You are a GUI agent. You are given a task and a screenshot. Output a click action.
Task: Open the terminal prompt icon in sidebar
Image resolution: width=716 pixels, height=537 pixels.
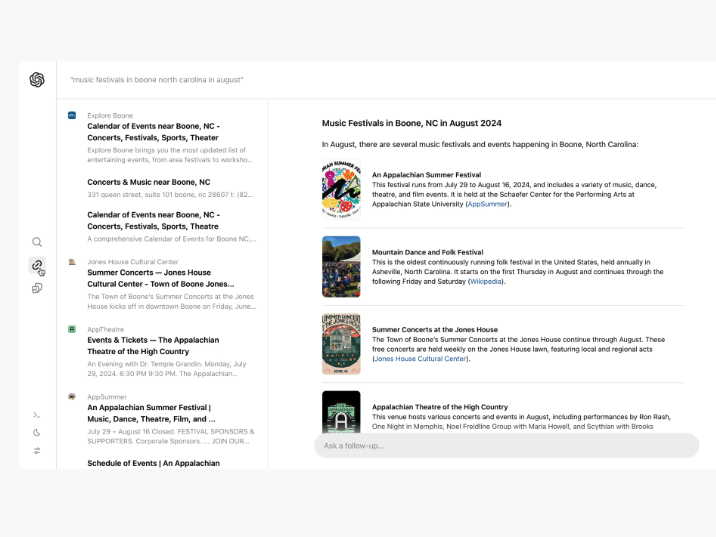[37, 415]
